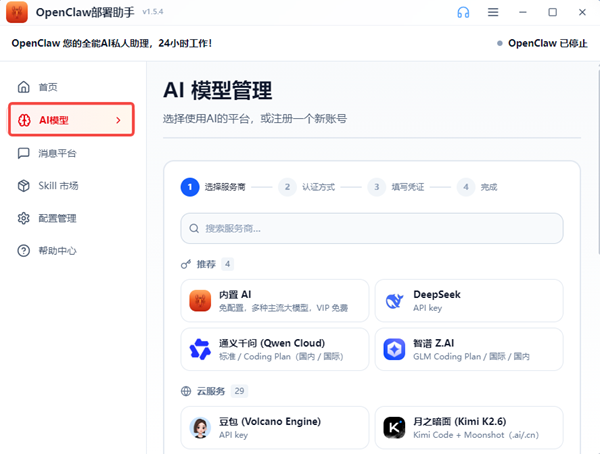This screenshot has width=600, height=454.
Task: Select step 2 认证方式
Action: [x=307, y=187]
